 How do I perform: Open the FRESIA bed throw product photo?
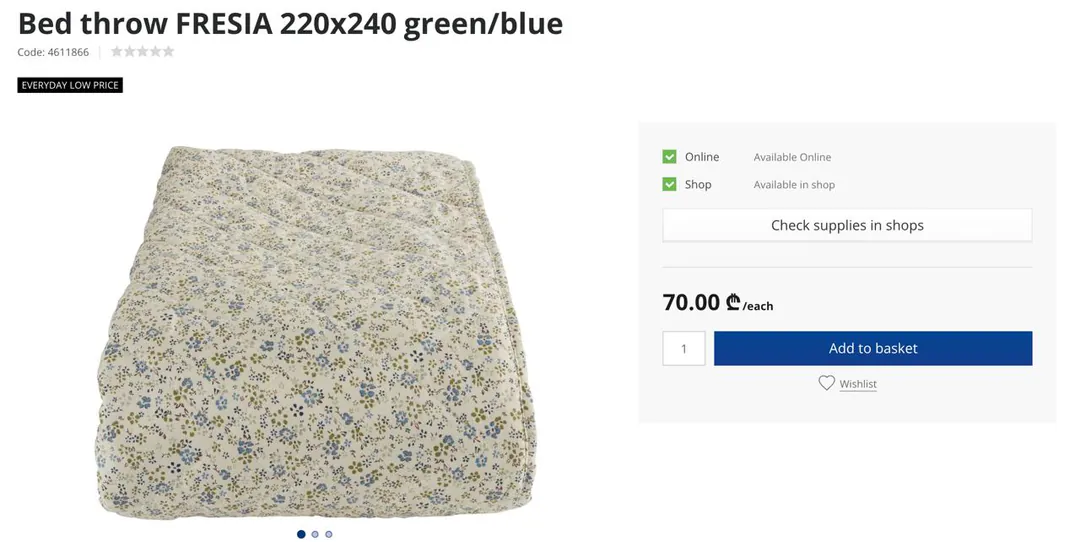coord(315,333)
